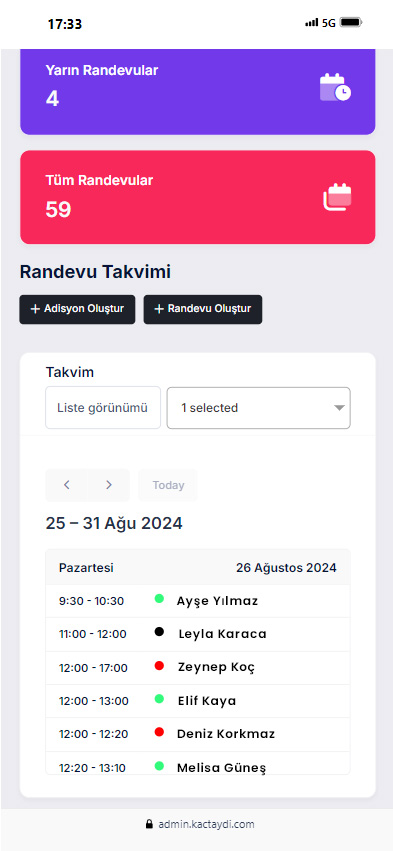
Task: Advance to next week with right chevron
Action: click(109, 485)
